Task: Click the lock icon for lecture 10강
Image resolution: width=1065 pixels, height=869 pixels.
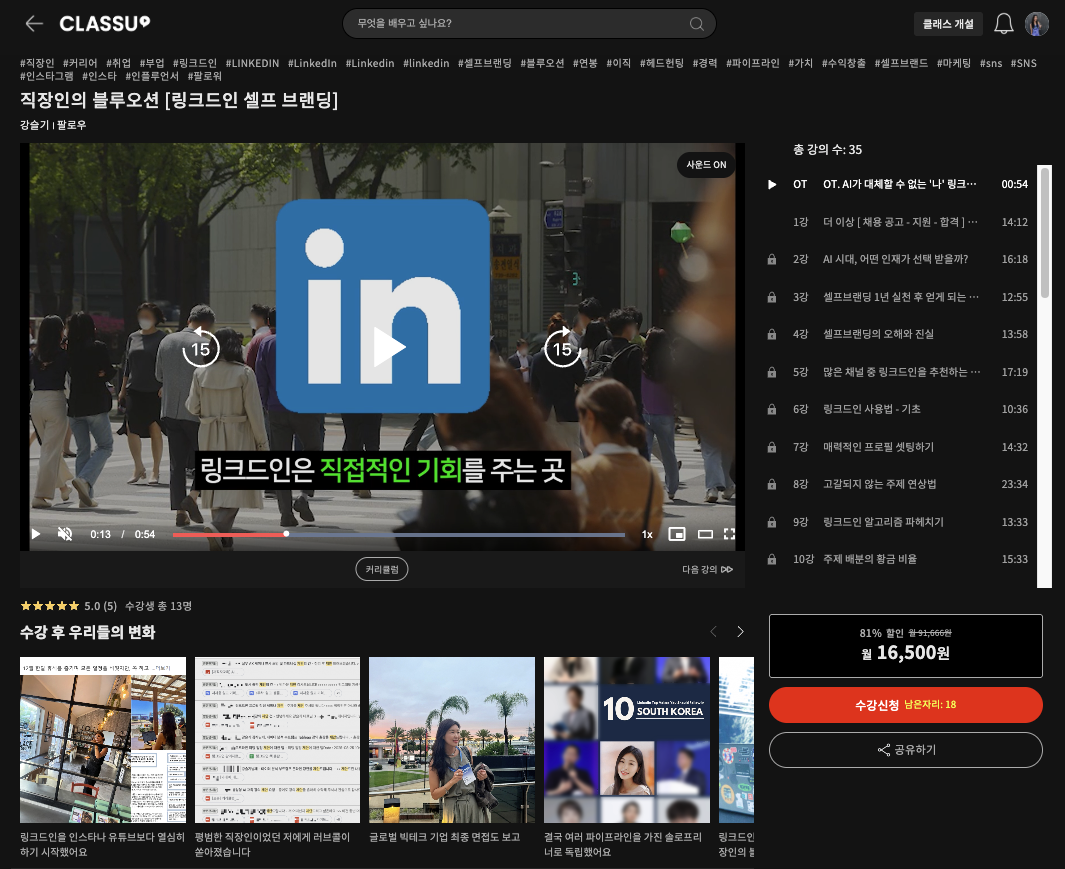Action: coord(772,560)
